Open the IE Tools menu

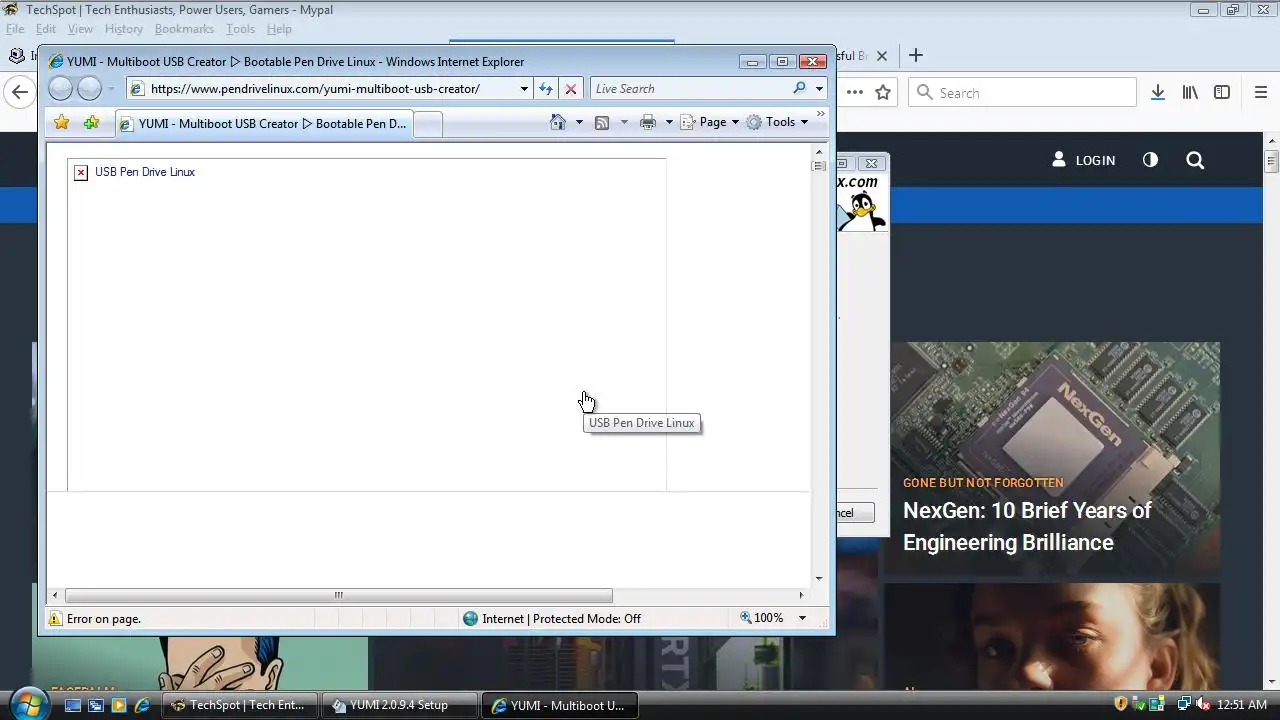tap(777, 122)
